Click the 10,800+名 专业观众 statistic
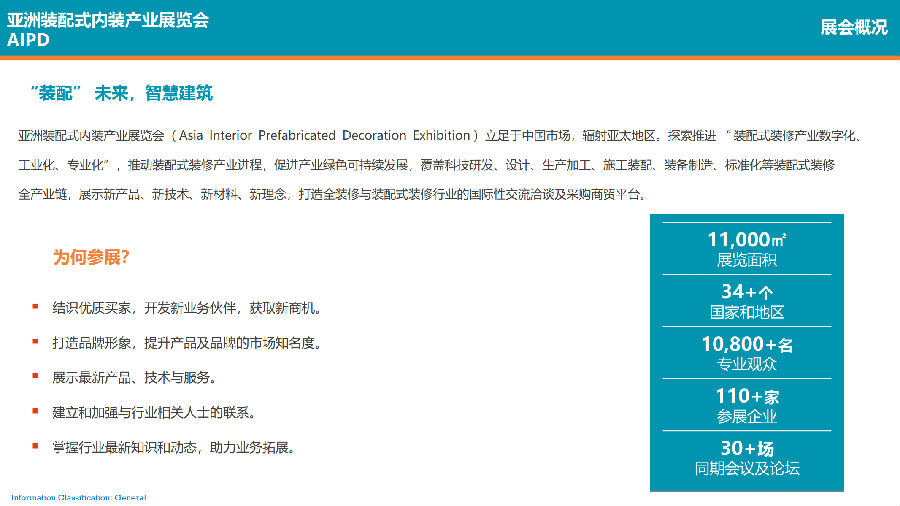 747,353
